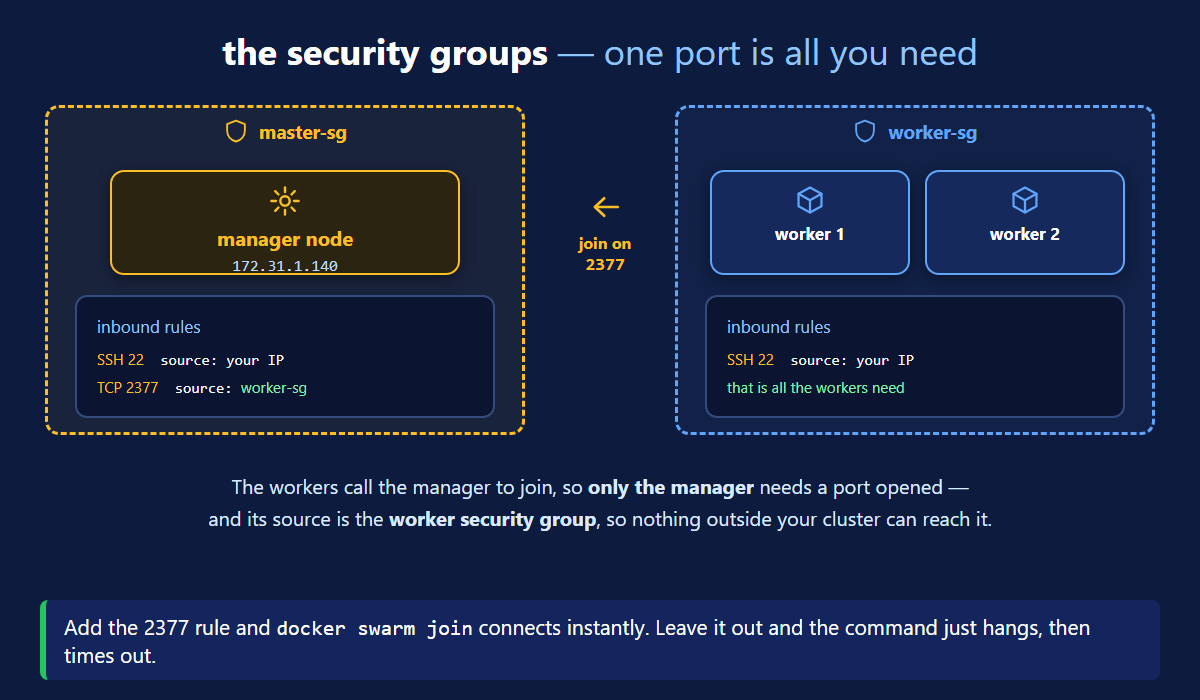Click 'inbound rules' heading in the worker-sg box
The width and height of the screenshot is (1200, 700).
779,327
